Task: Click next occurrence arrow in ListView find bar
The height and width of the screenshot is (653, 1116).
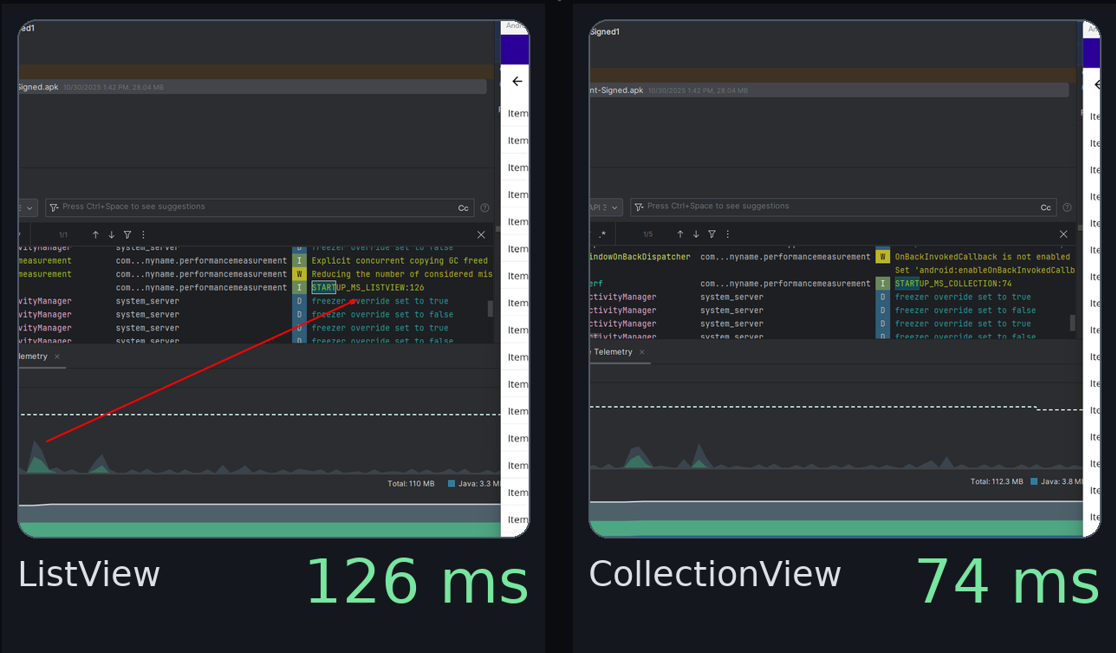Action: coord(111,235)
